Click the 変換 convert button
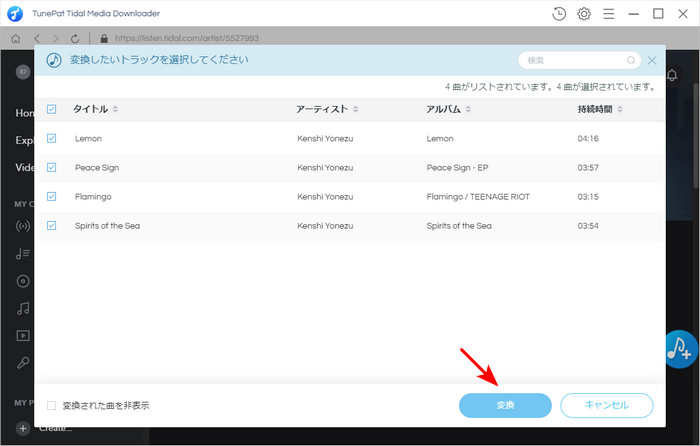The width and height of the screenshot is (700, 446). click(x=505, y=405)
